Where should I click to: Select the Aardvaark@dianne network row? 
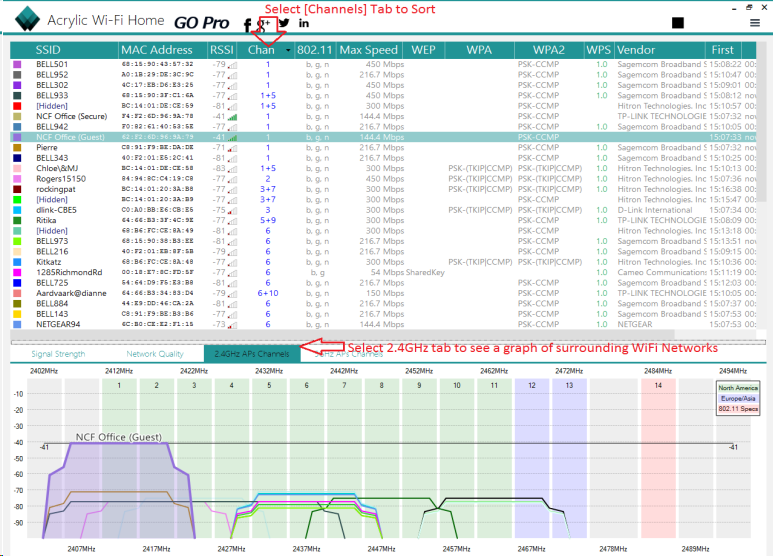tap(383, 293)
